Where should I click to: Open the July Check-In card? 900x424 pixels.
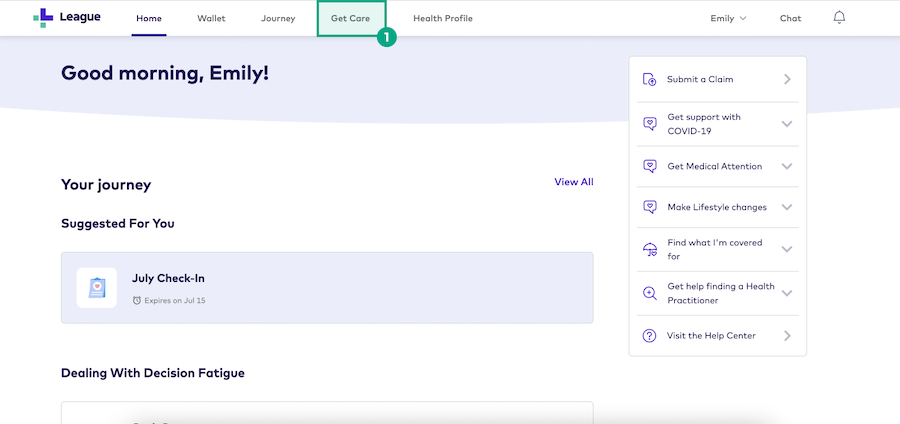click(327, 287)
